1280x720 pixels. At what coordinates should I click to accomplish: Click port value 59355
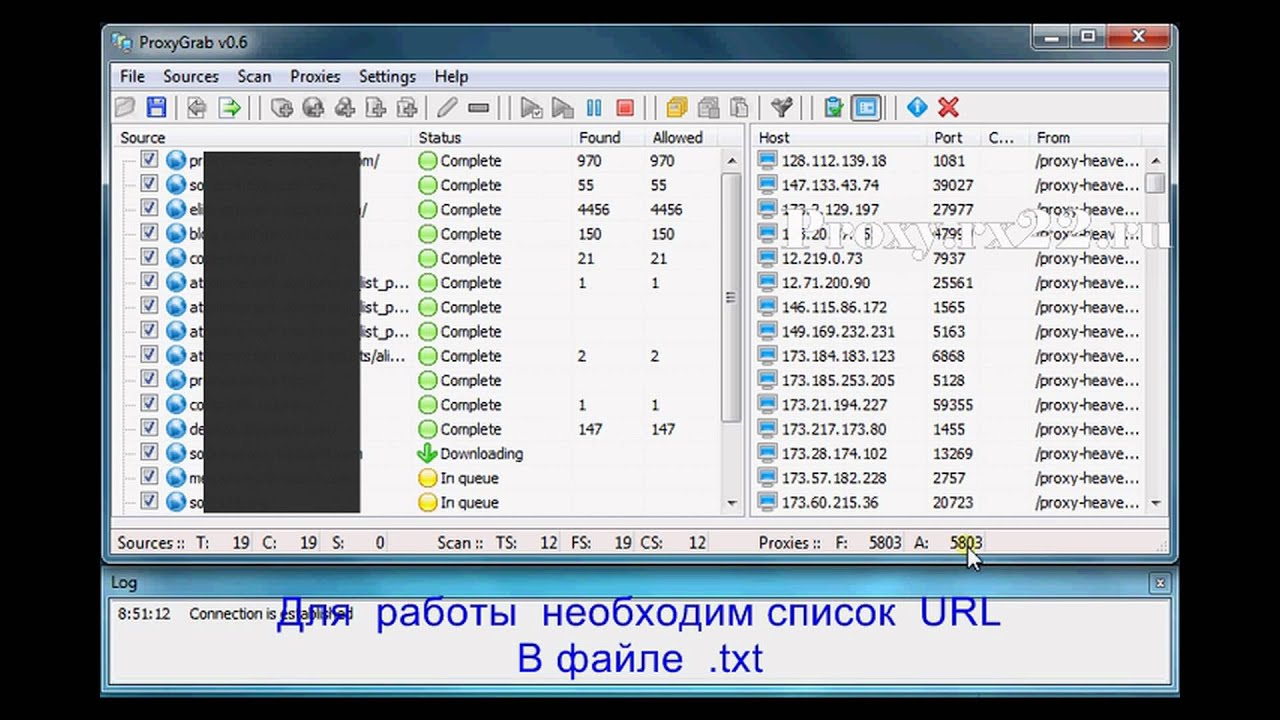tap(953, 405)
